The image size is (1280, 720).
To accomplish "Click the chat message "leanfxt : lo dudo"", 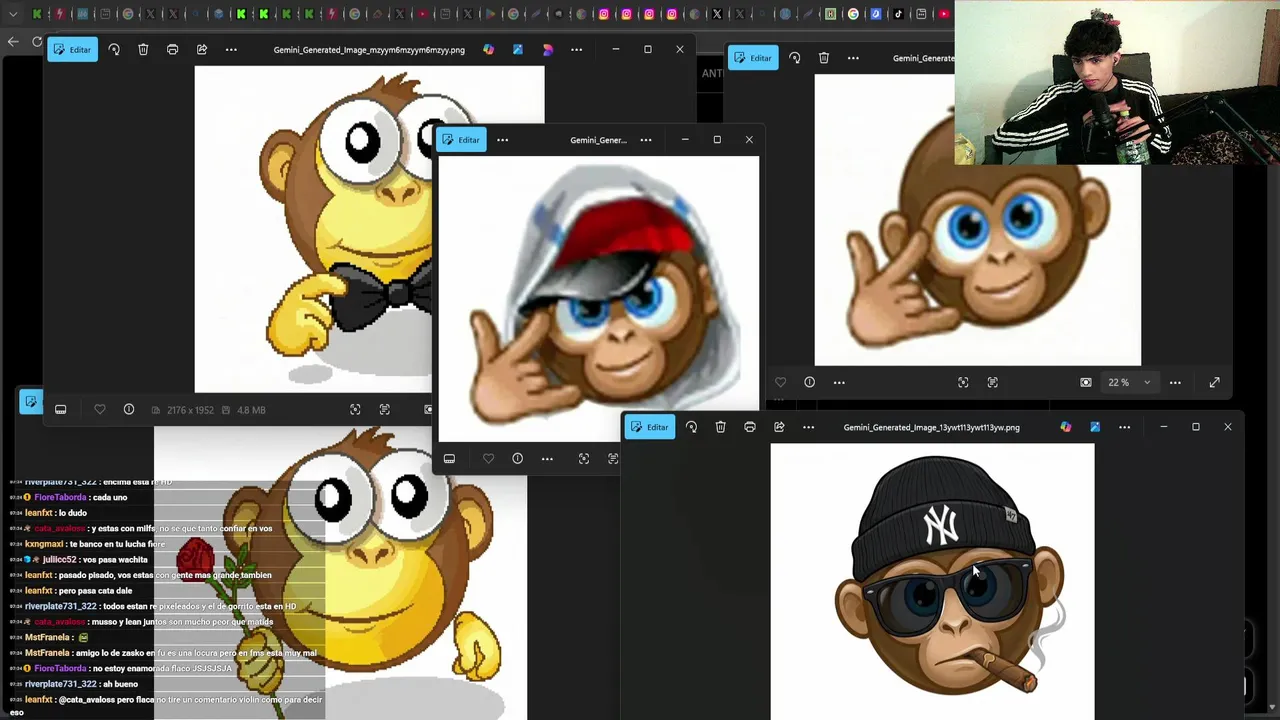I will (x=56, y=513).
